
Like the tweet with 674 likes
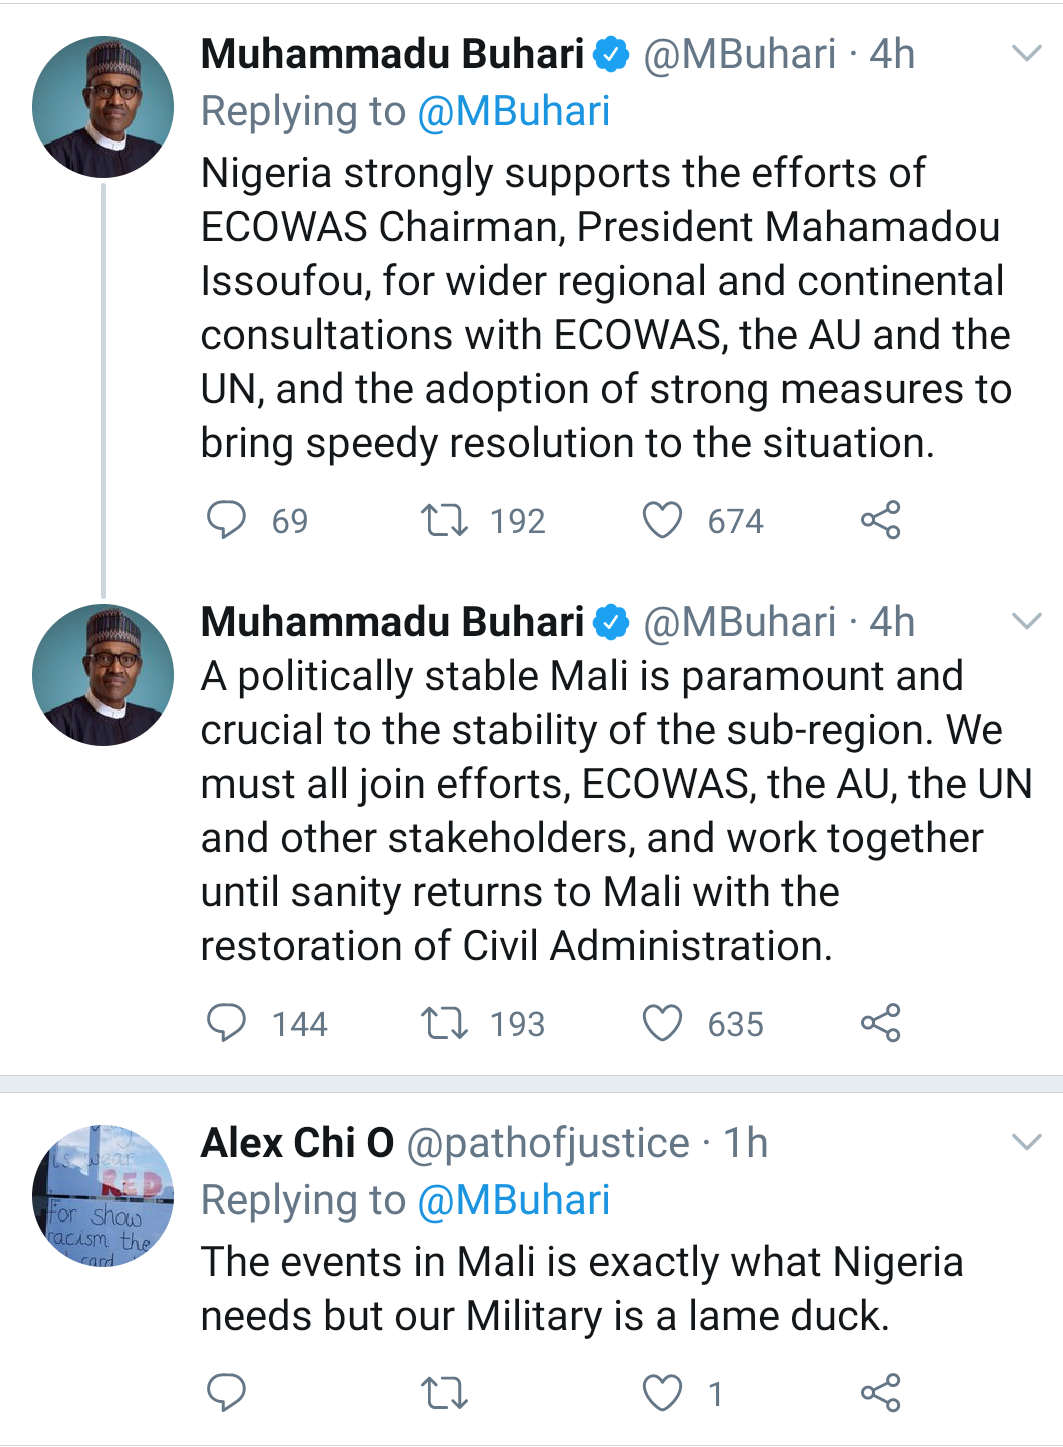[662, 520]
